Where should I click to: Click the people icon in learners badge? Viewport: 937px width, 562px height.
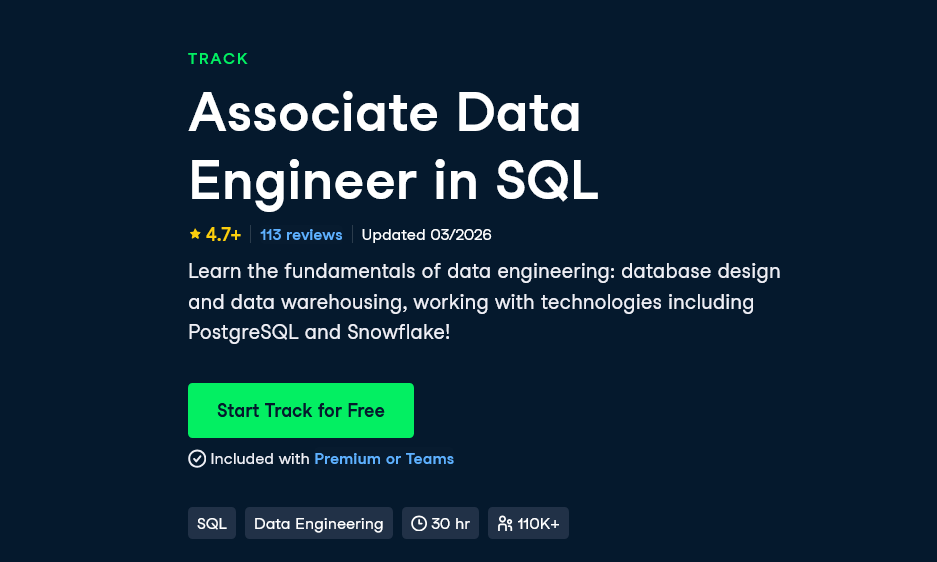tap(505, 524)
